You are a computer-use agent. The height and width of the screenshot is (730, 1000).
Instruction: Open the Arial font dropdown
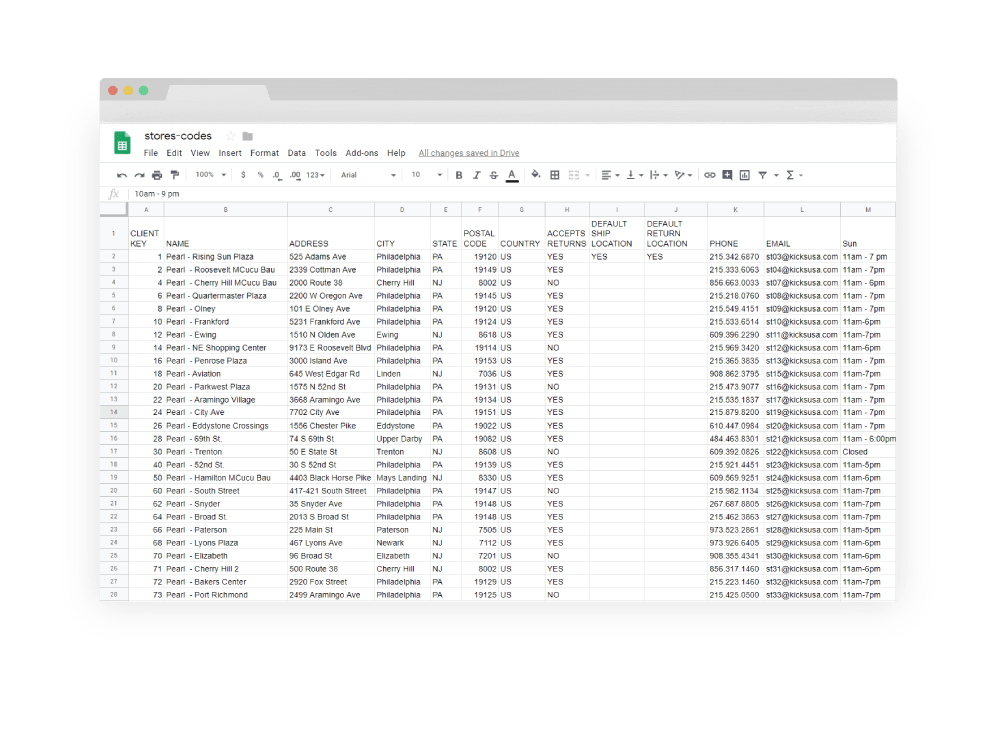pos(368,175)
